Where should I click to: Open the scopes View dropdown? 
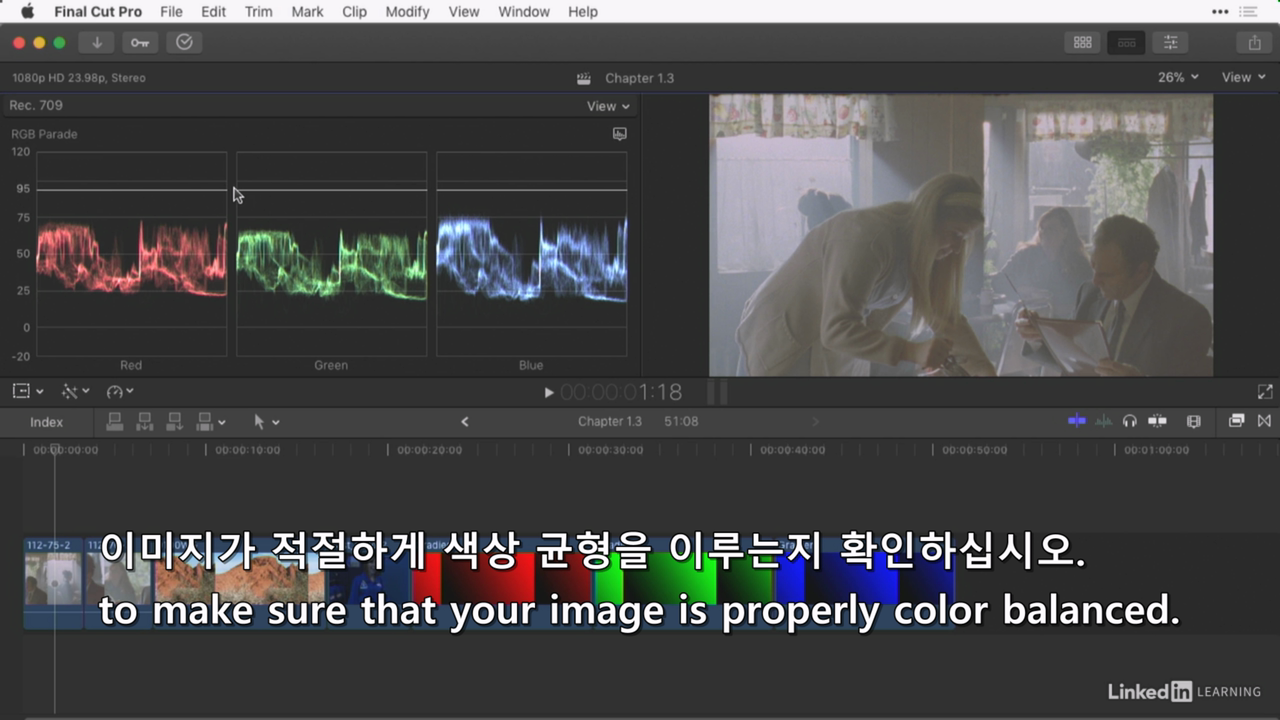(x=608, y=106)
